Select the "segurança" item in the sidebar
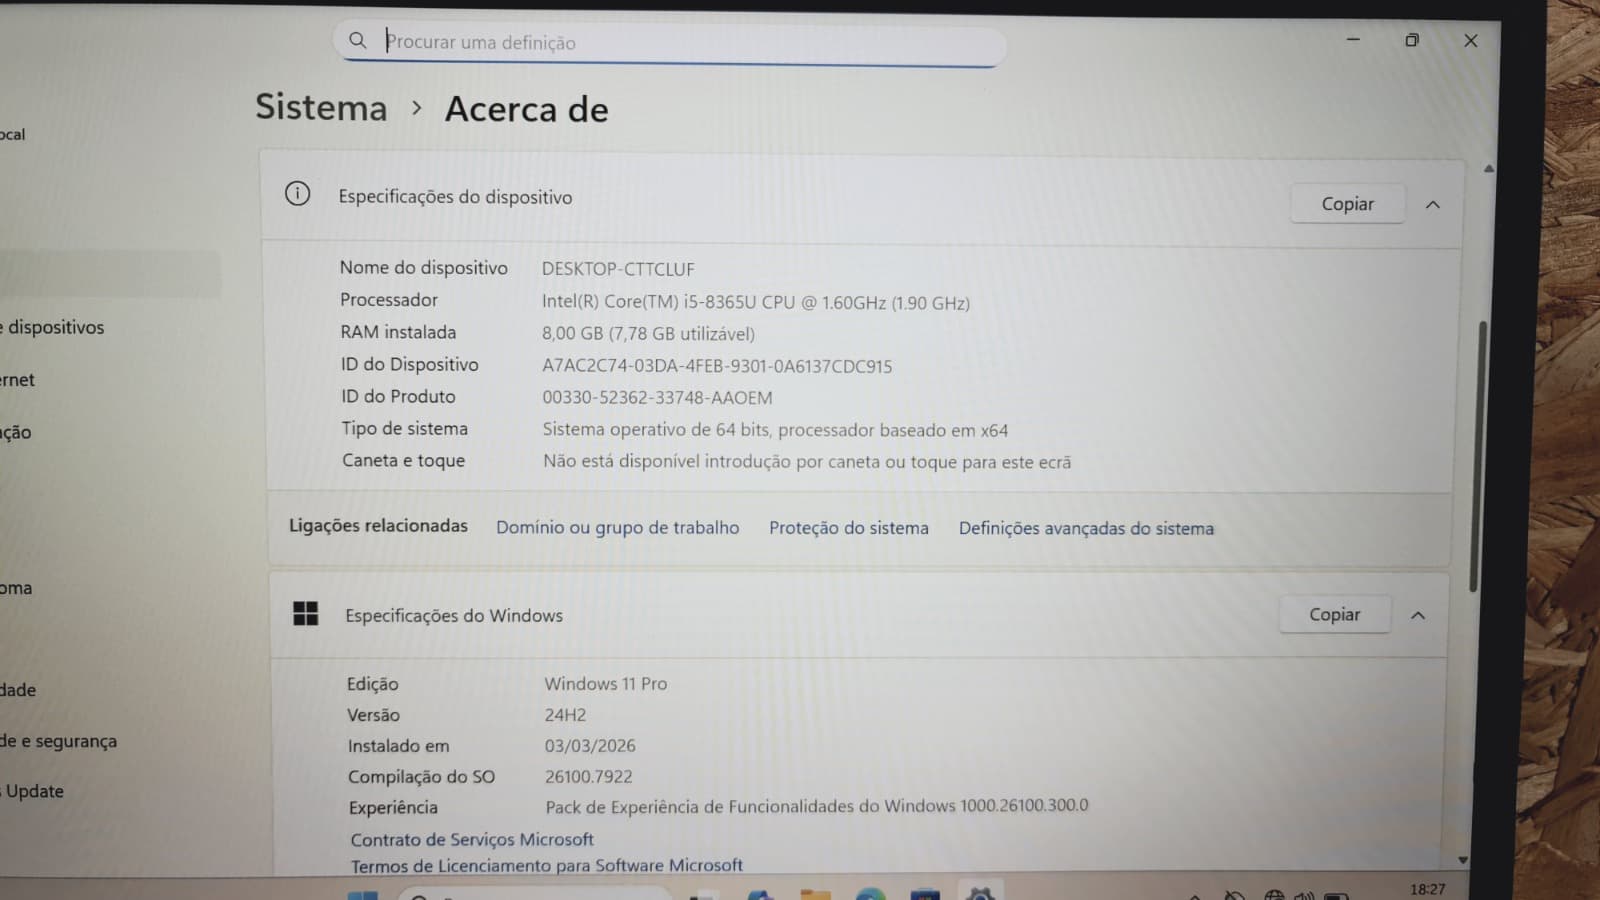This screenshot has height=900, width=1600. point(58,741)
